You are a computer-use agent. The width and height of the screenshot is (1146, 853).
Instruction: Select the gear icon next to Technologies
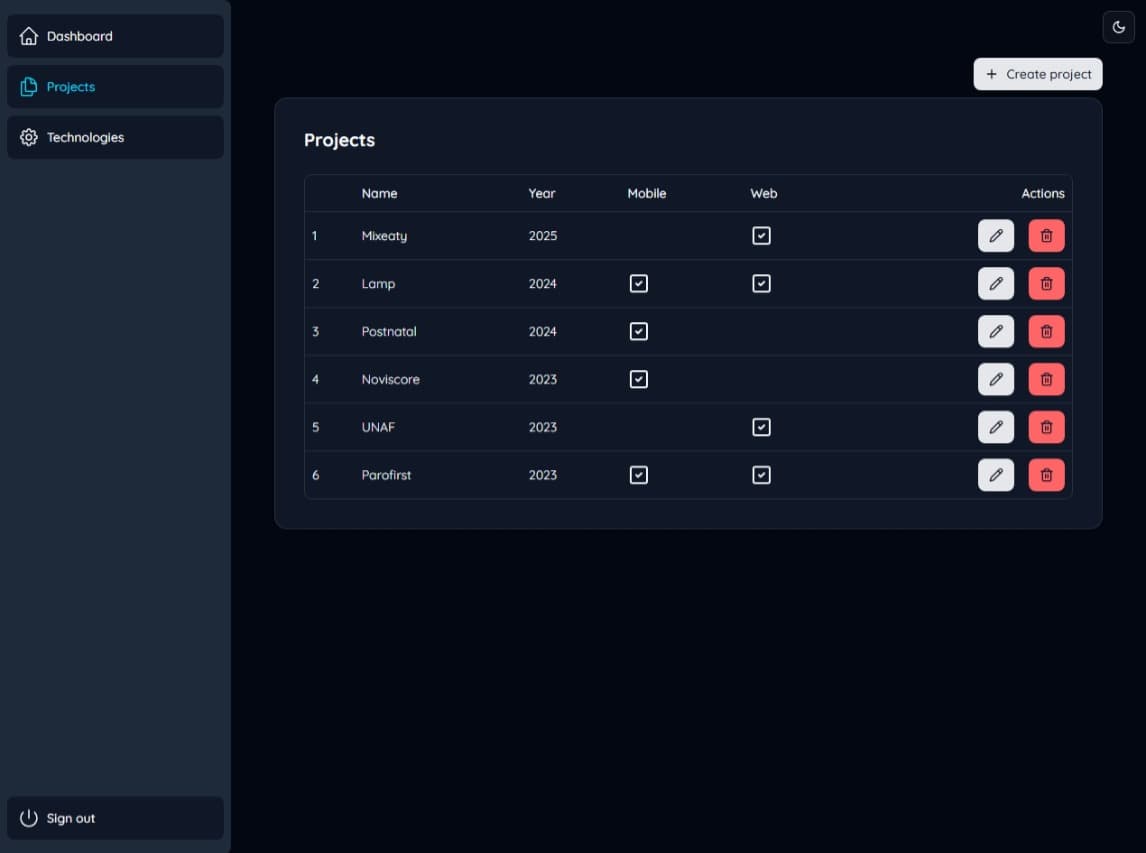(29, 137)
